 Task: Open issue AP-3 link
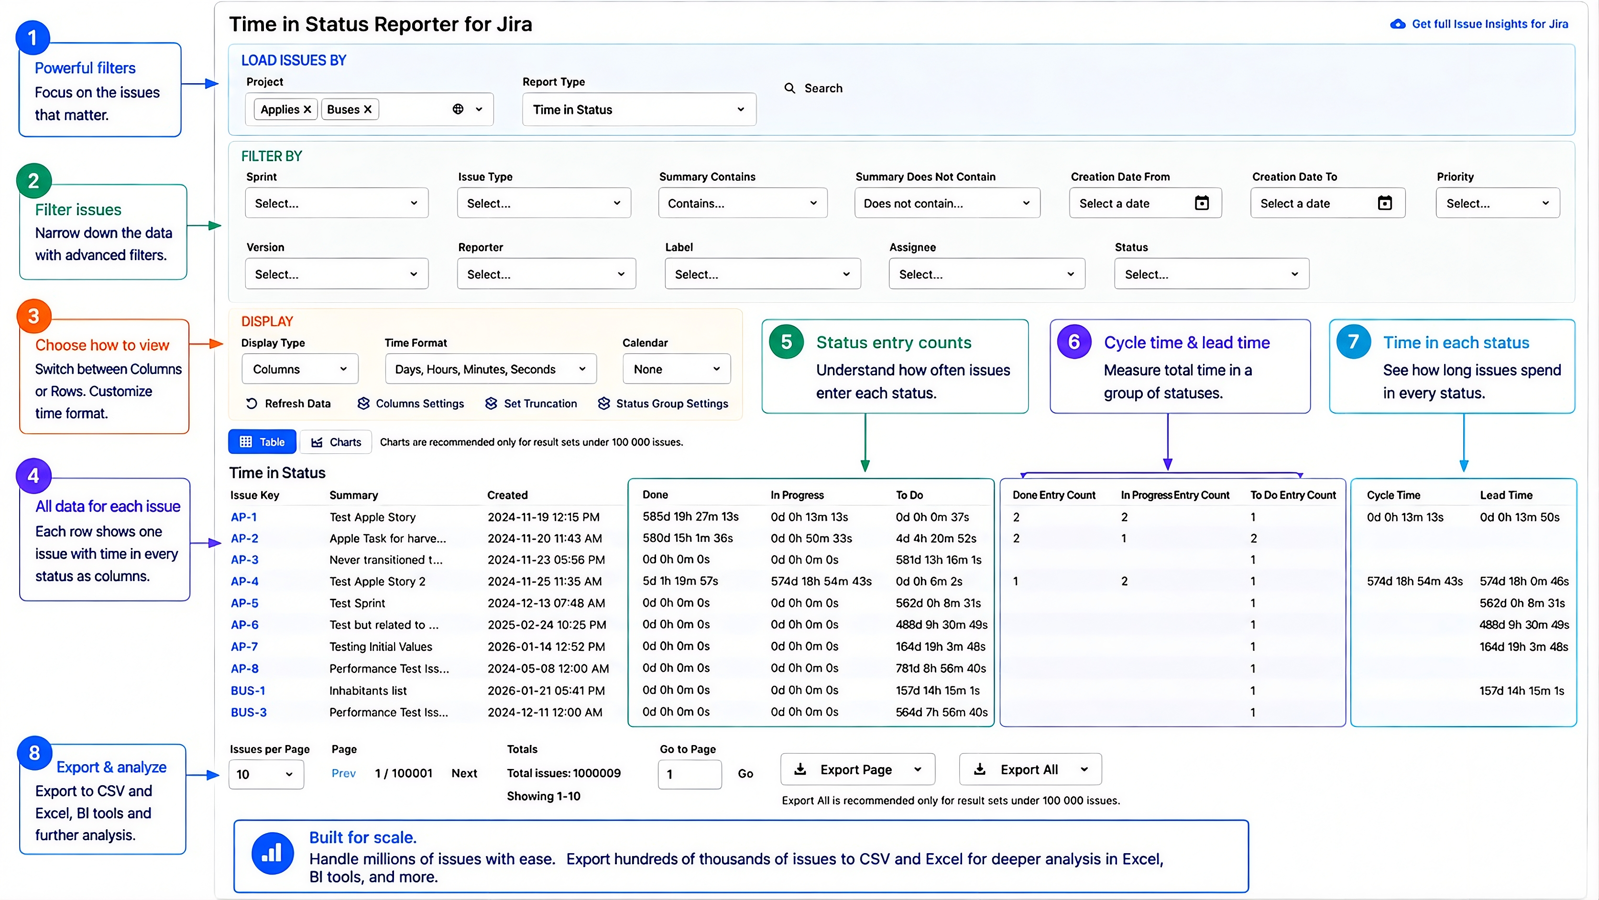244,560
